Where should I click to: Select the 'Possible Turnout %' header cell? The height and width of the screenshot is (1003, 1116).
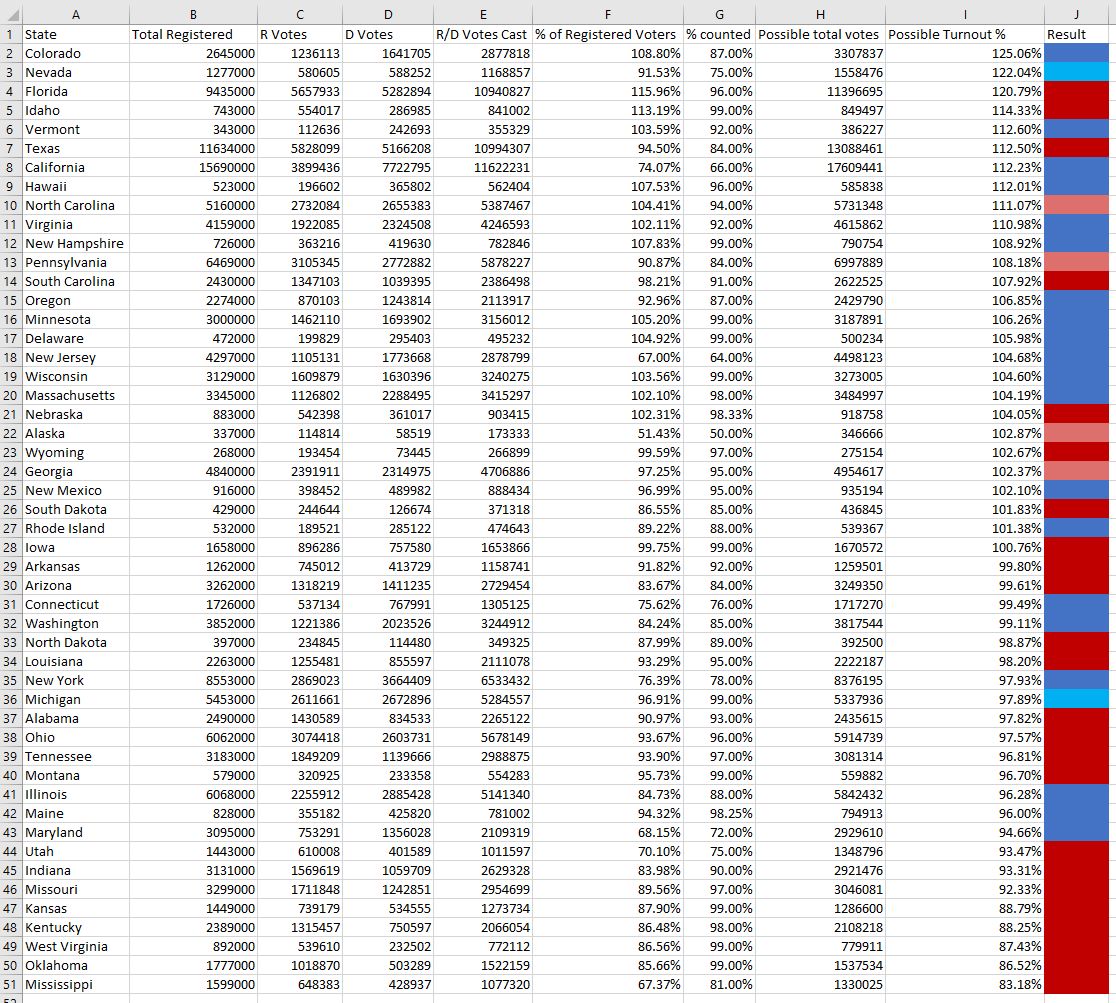point(963,34)
